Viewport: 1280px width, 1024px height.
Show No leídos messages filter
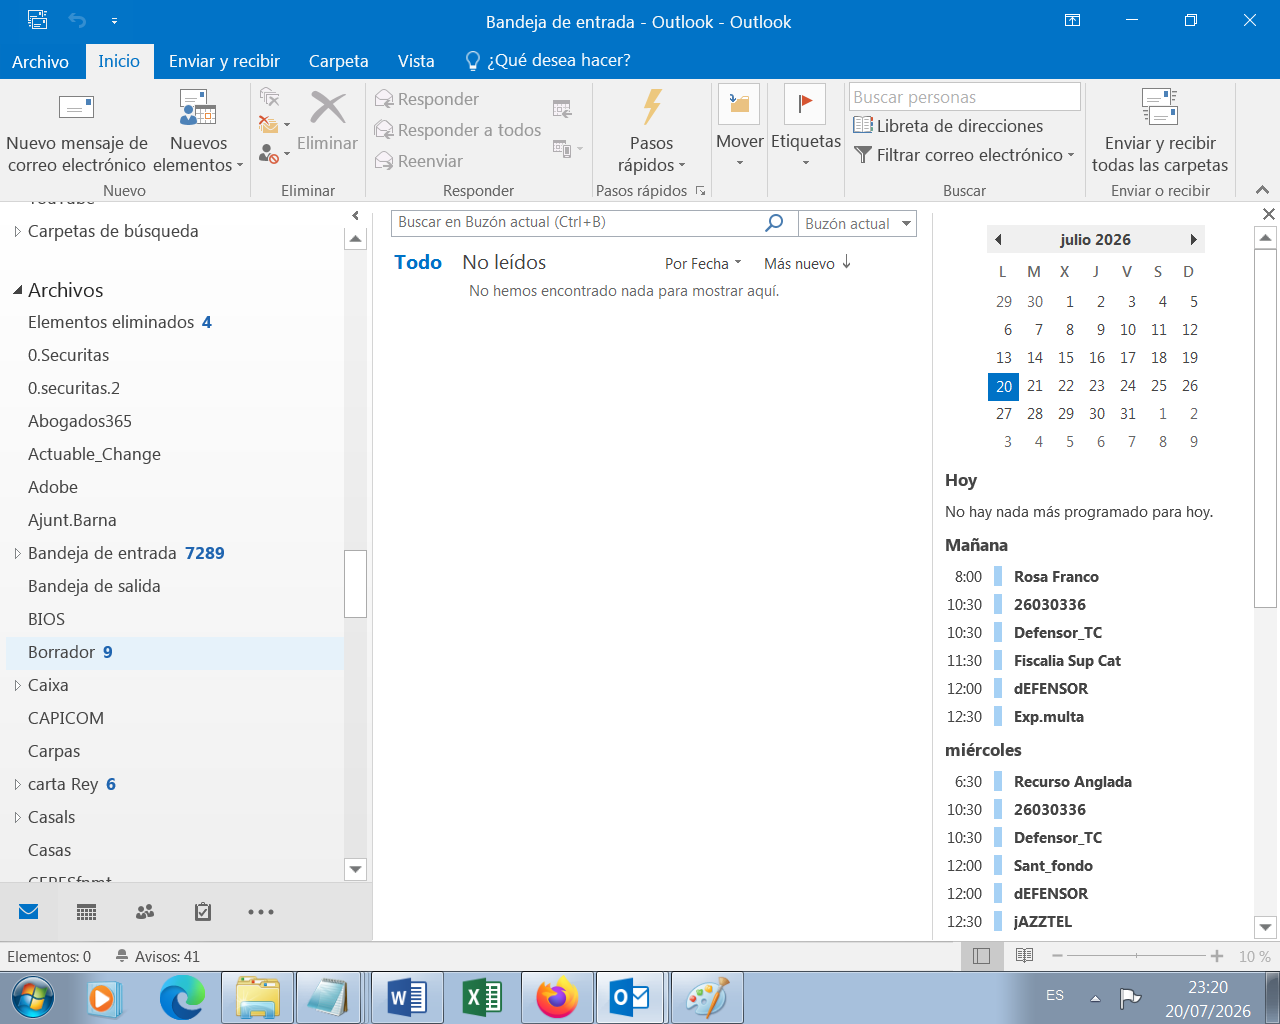[x=504, y=262]
